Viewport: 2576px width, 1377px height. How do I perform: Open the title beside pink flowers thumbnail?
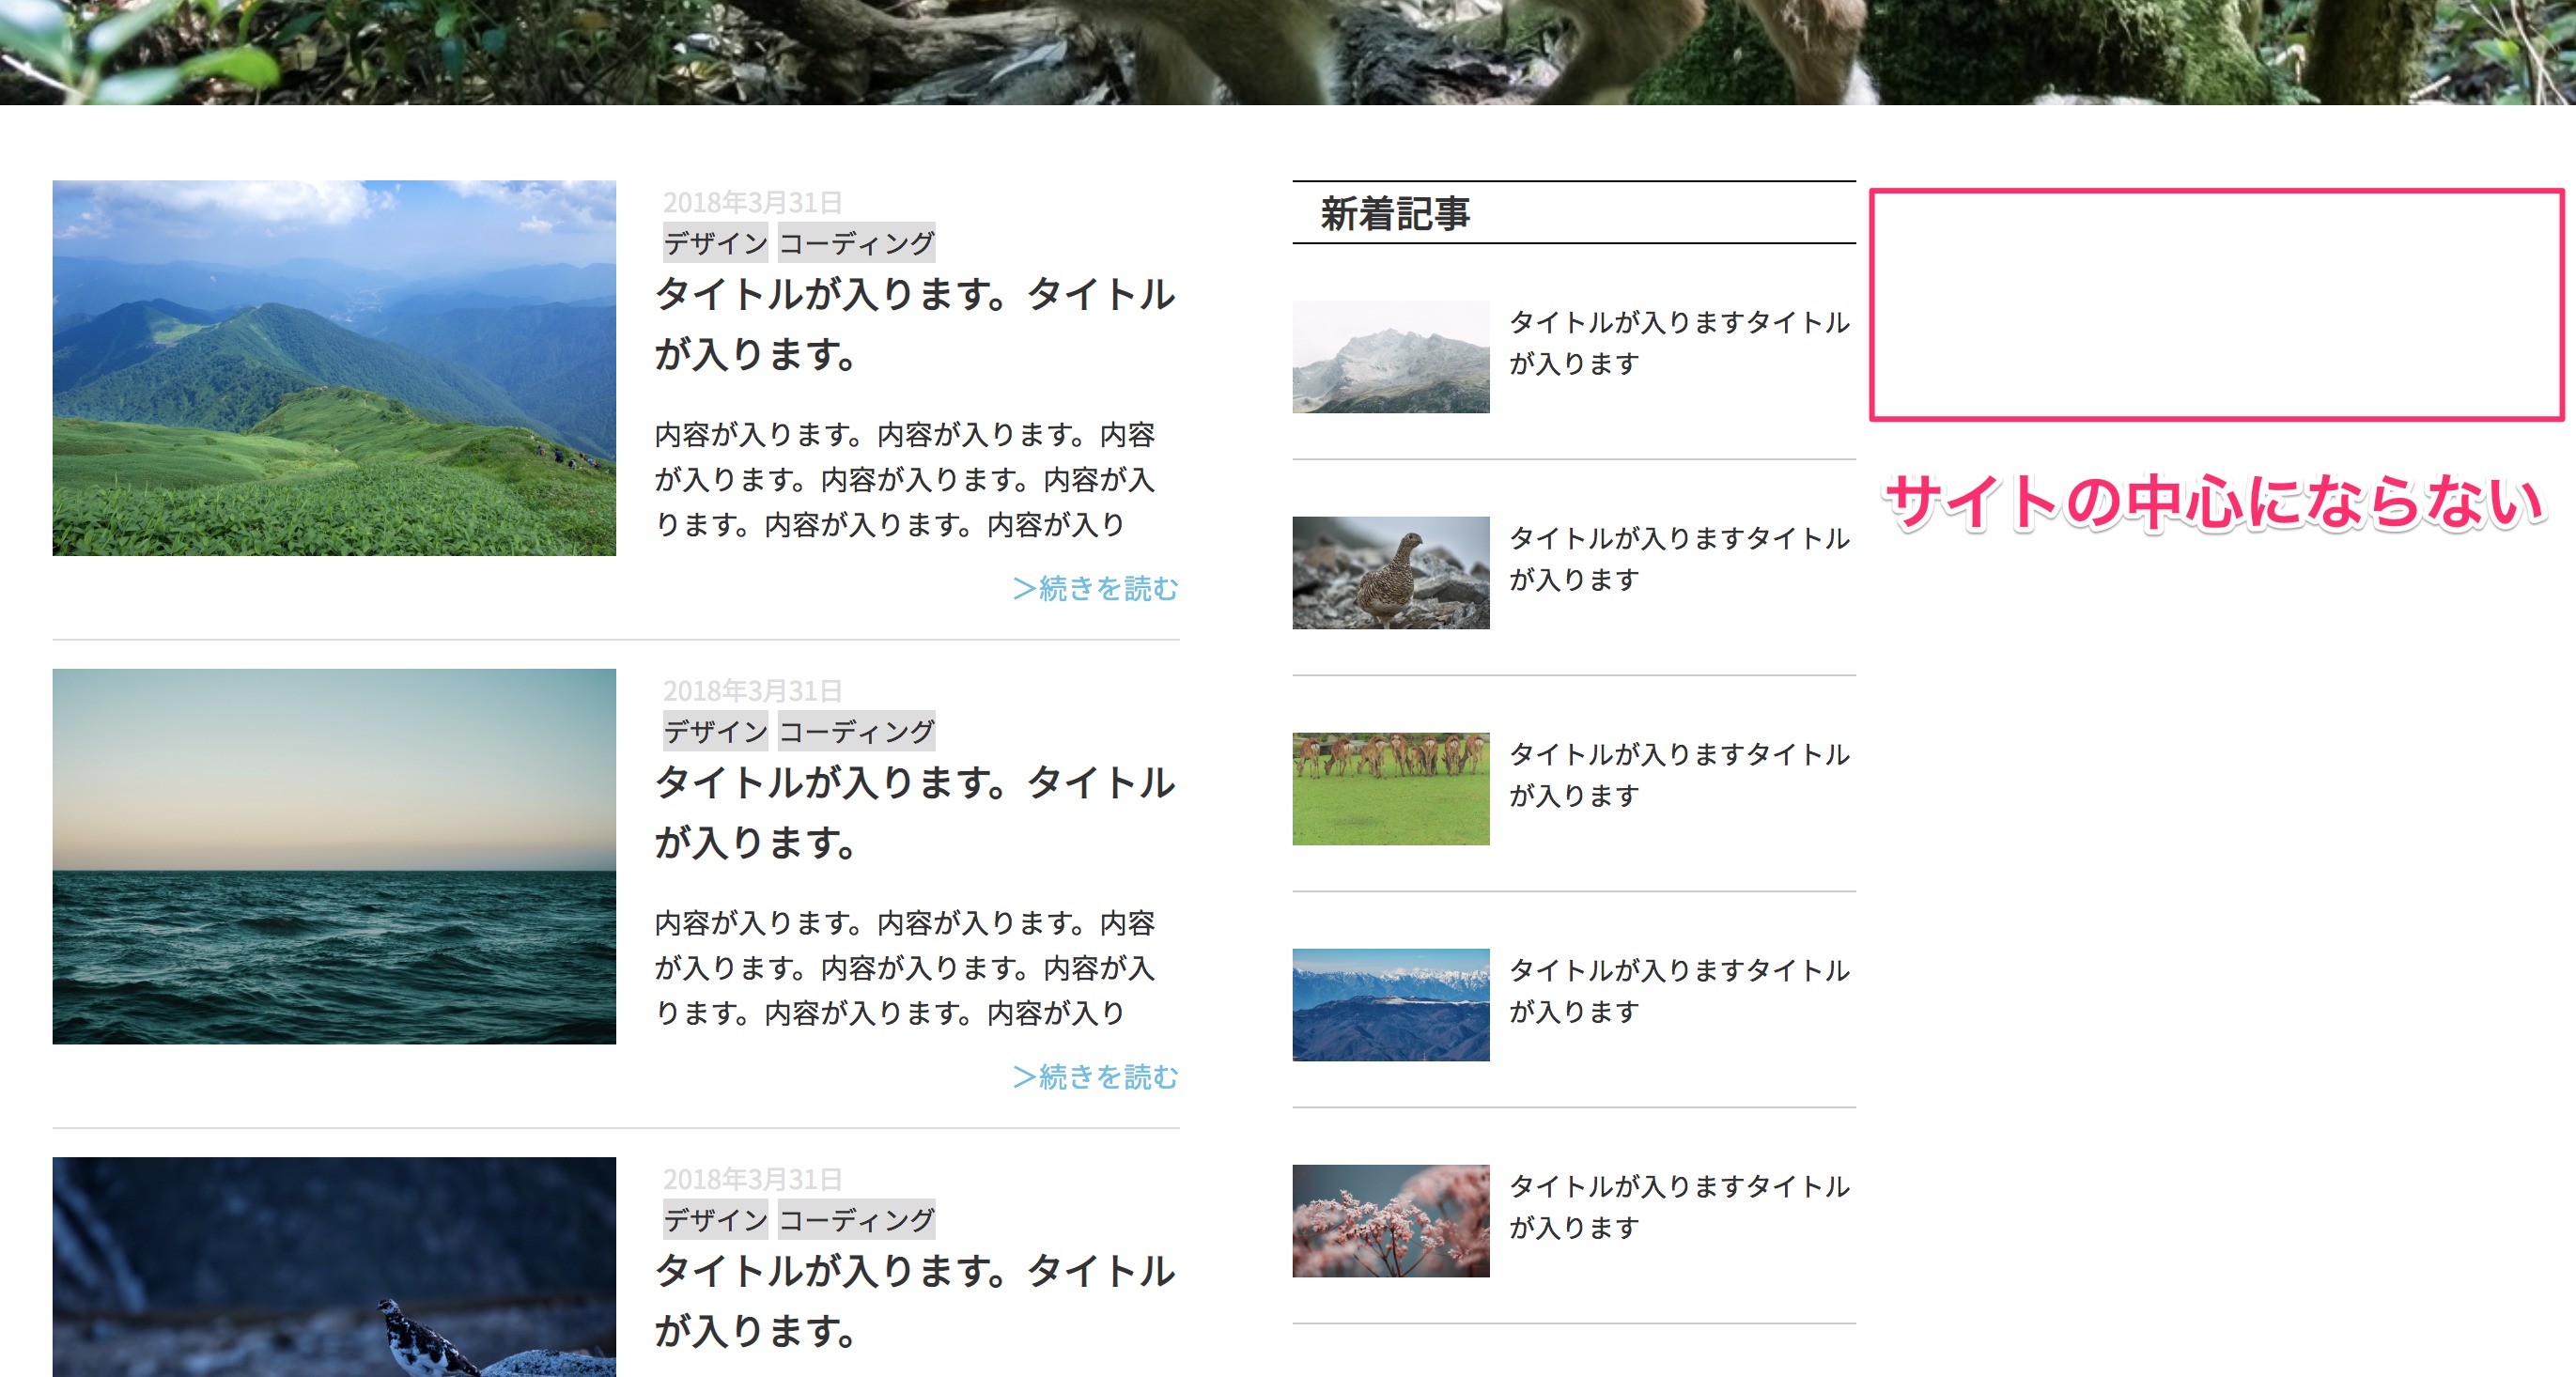coord(1680,1207)
